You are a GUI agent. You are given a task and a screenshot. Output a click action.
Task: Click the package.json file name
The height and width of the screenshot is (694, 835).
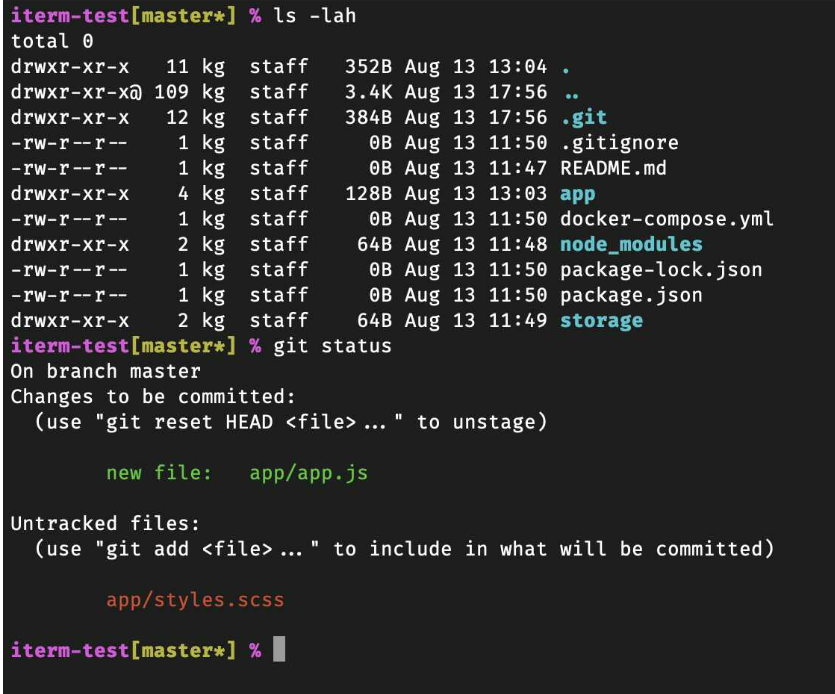[631, 295]
